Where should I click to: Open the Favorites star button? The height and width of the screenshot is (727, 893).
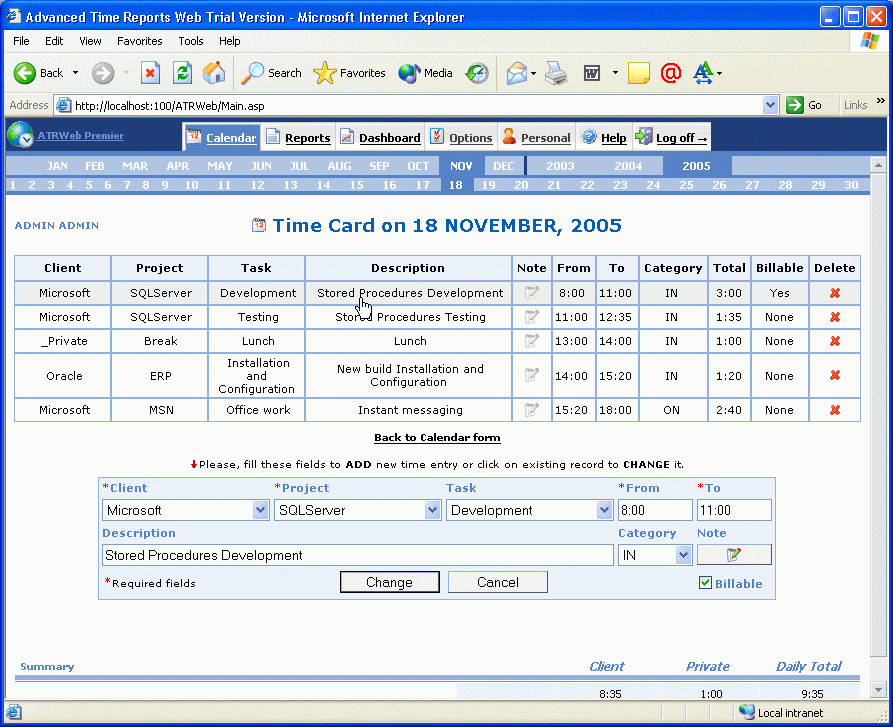[349, 73]
